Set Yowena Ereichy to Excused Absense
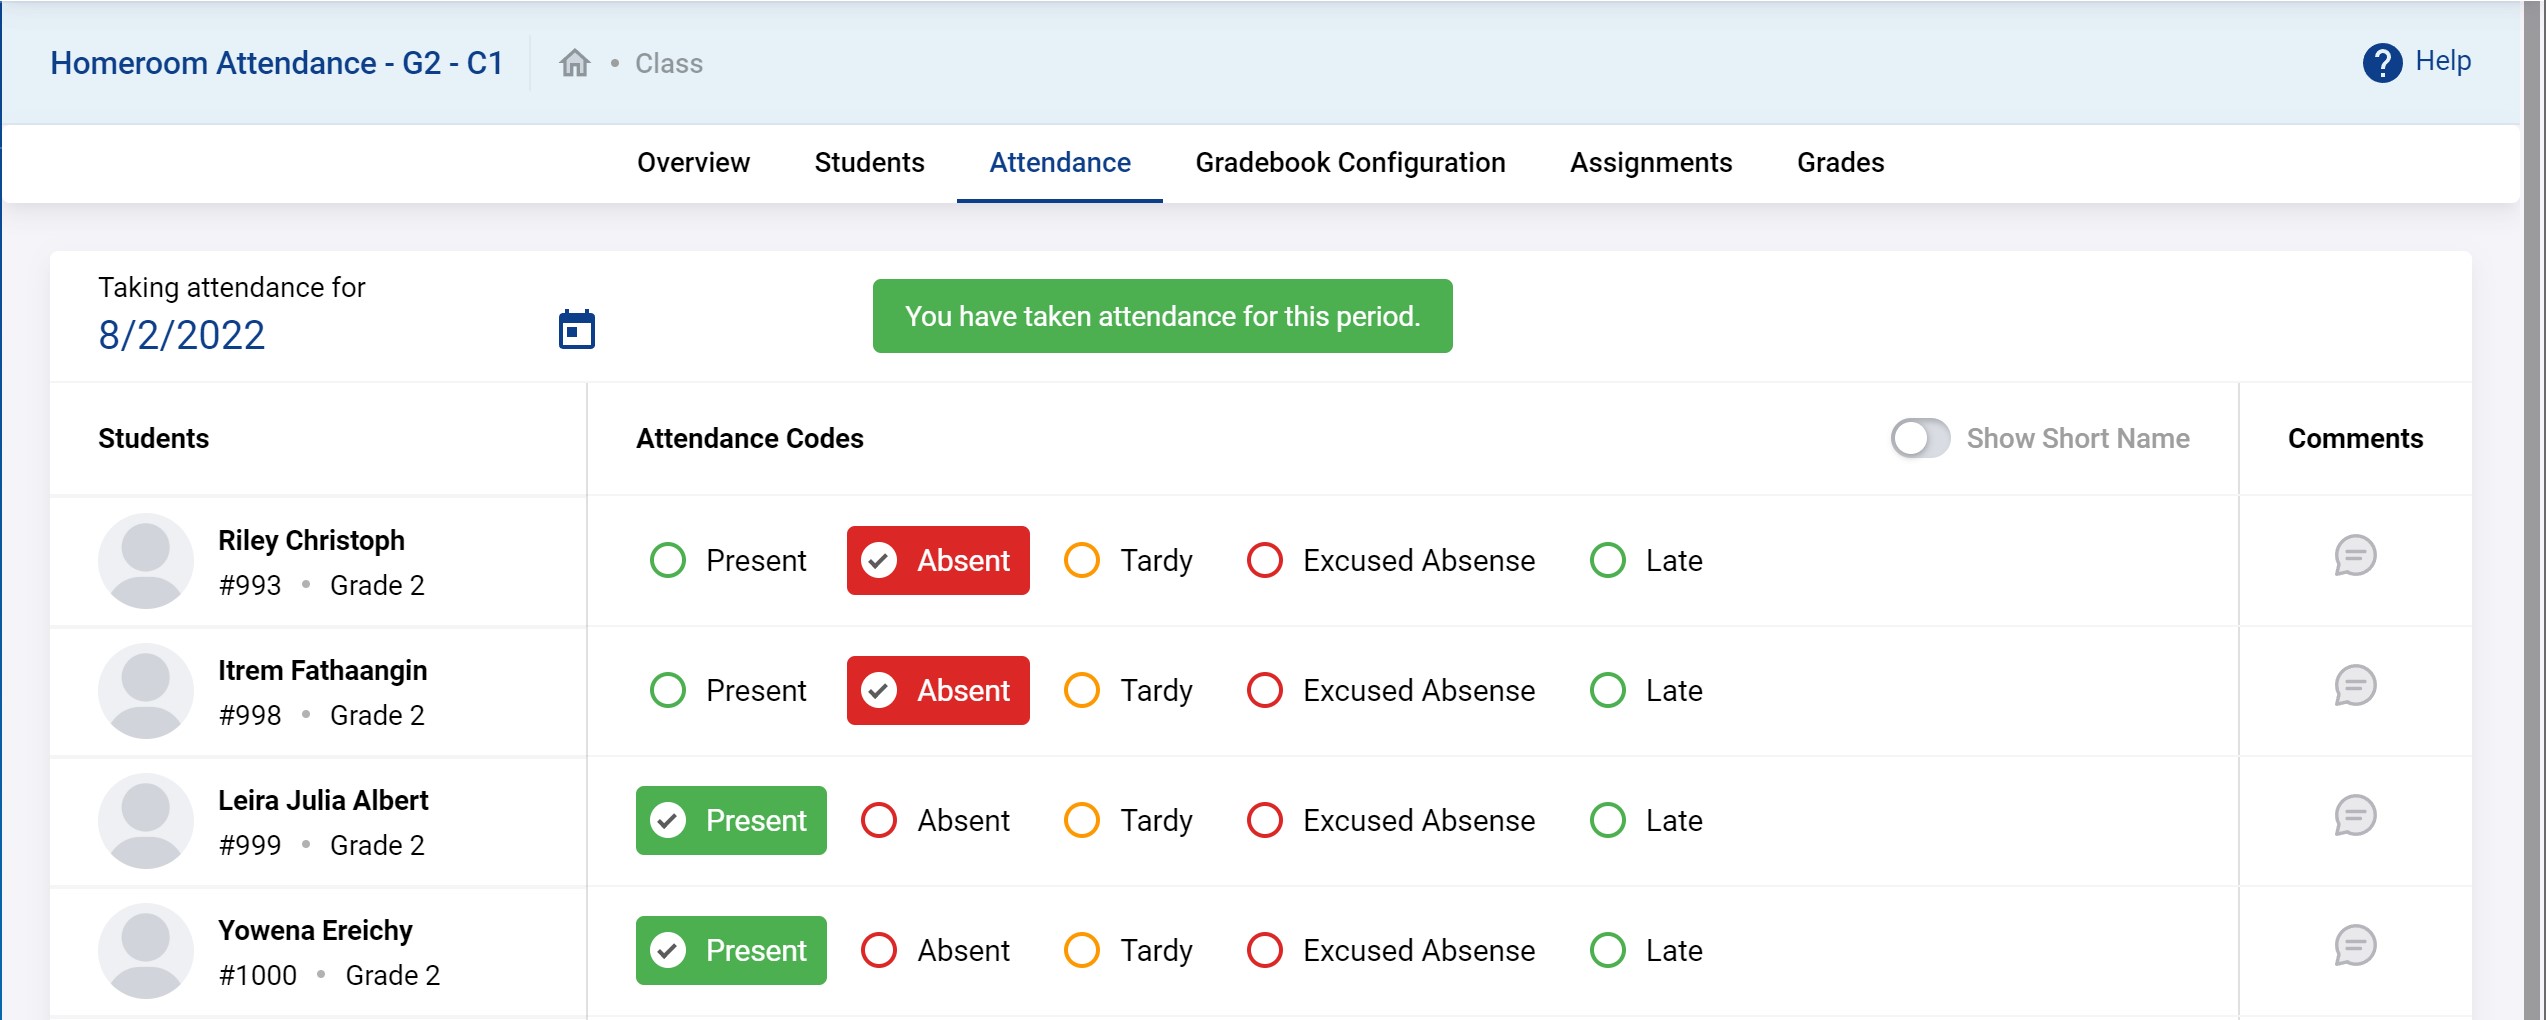The width and height of the screenshot is (2546, 1020). [1265, 951]
